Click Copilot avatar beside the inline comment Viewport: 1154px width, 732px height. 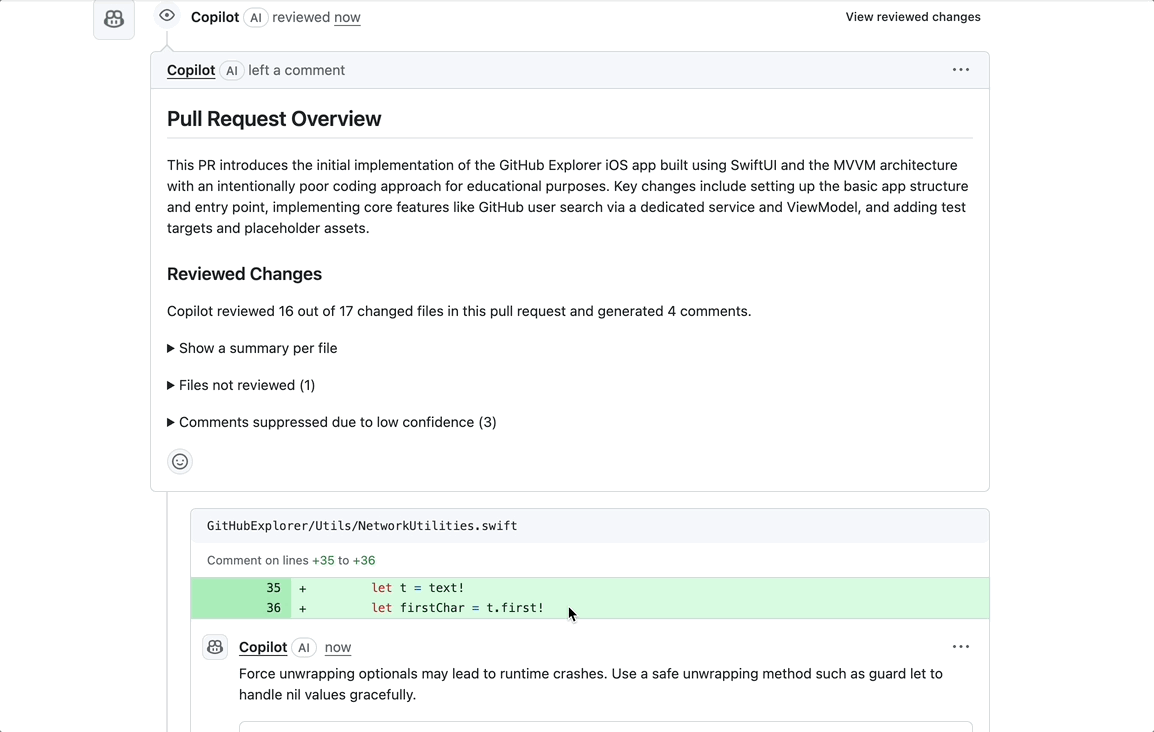point(215,647)
